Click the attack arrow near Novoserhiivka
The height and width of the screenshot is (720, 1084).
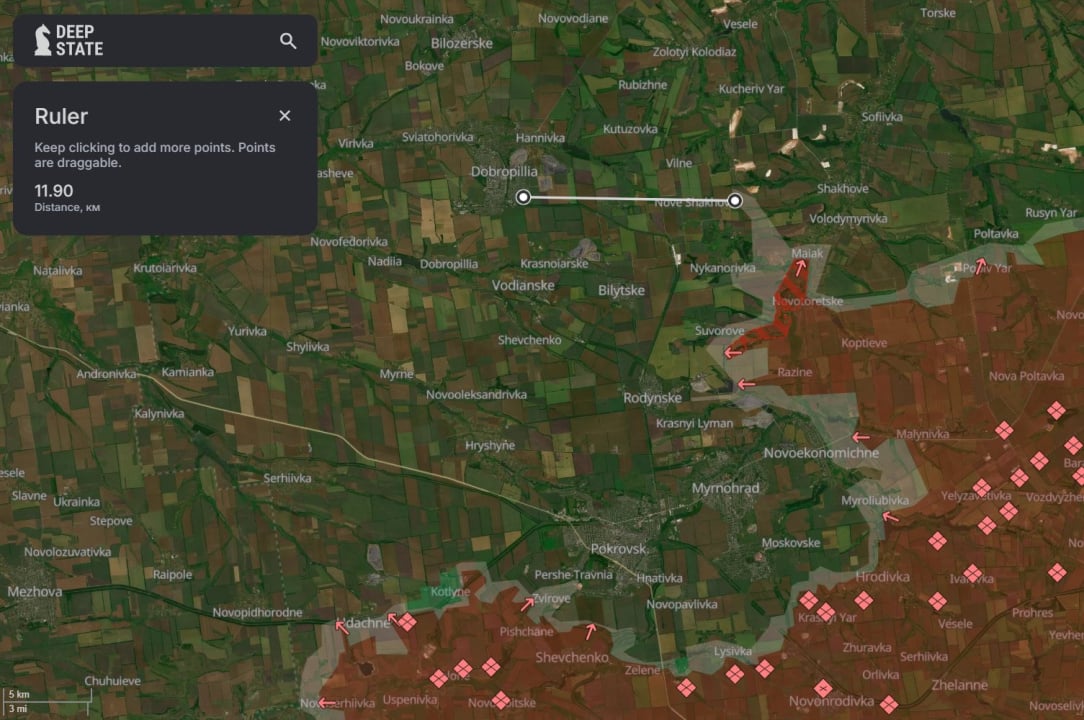[x=327, y=703]
